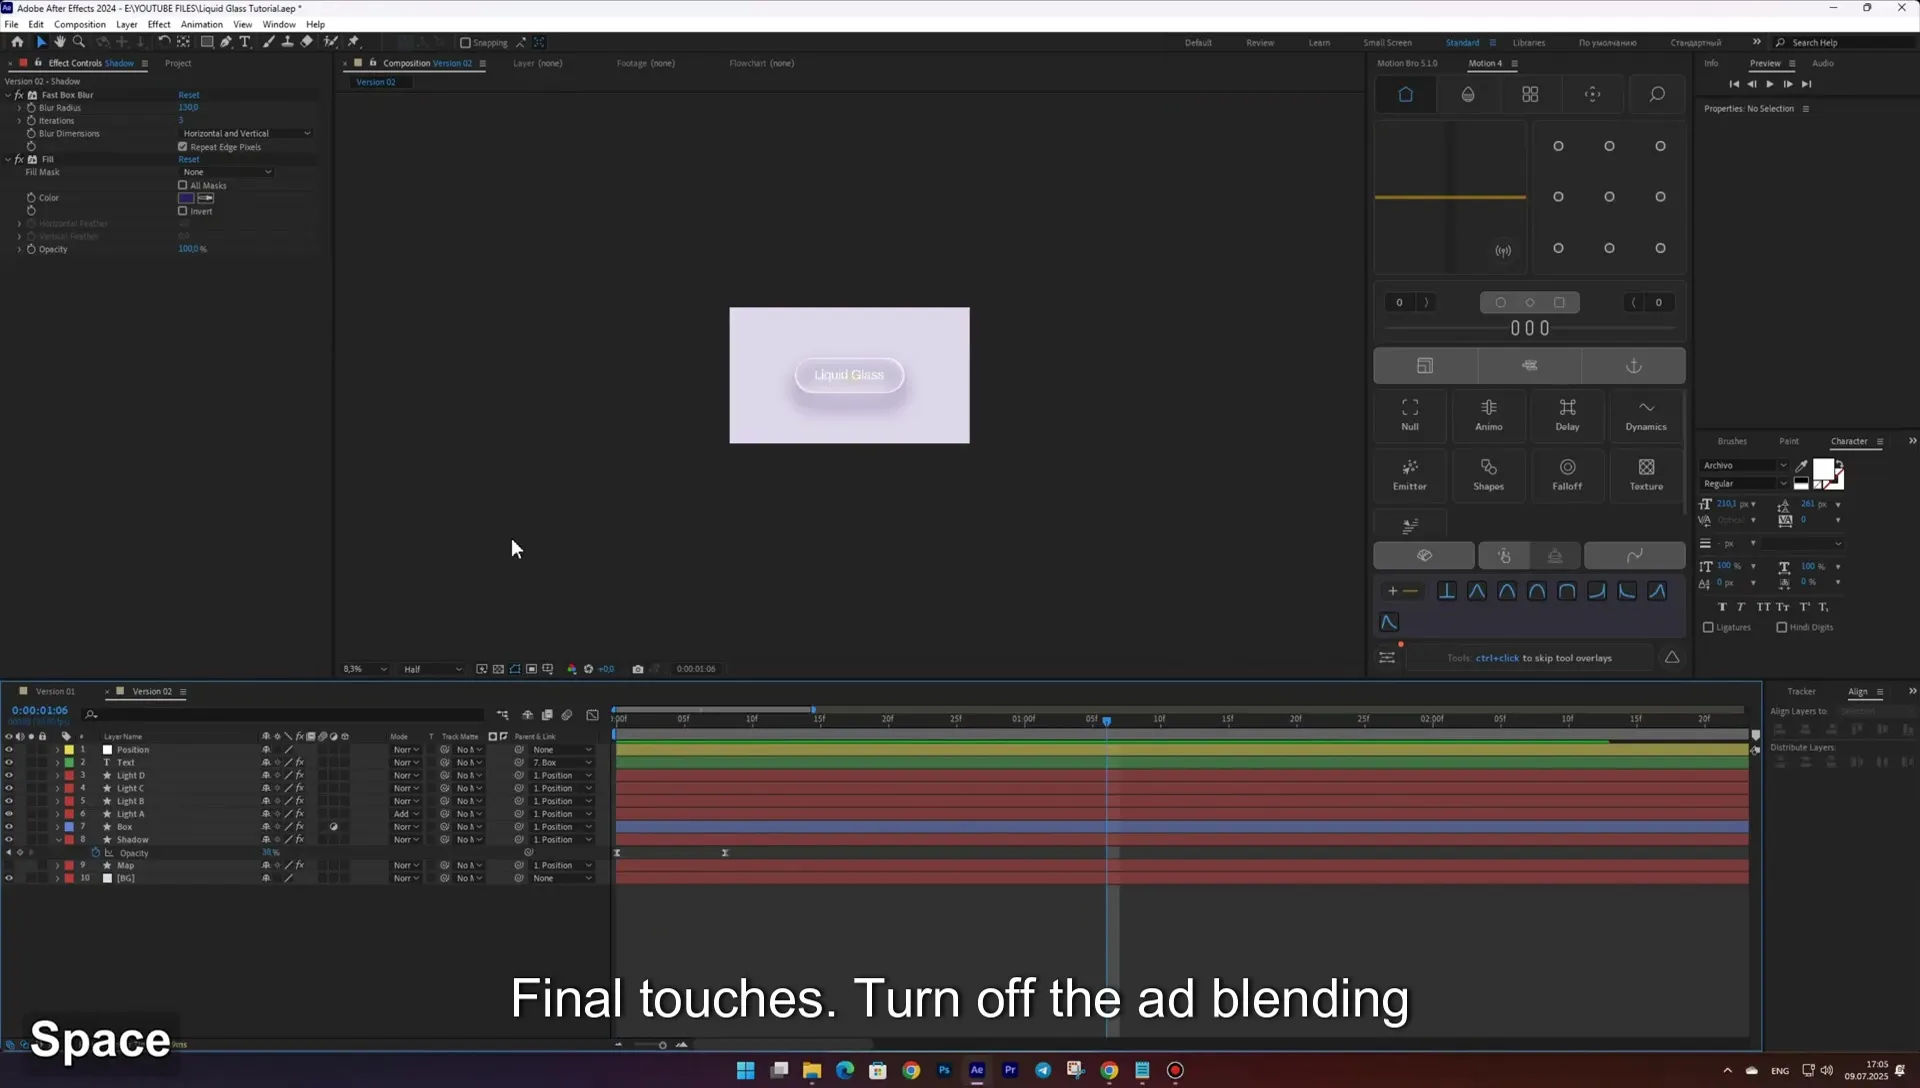The width and height of the screenshot is (1920, 1088).
Task: Open the Regular font style dropdown
Action: pos(1744,484)
